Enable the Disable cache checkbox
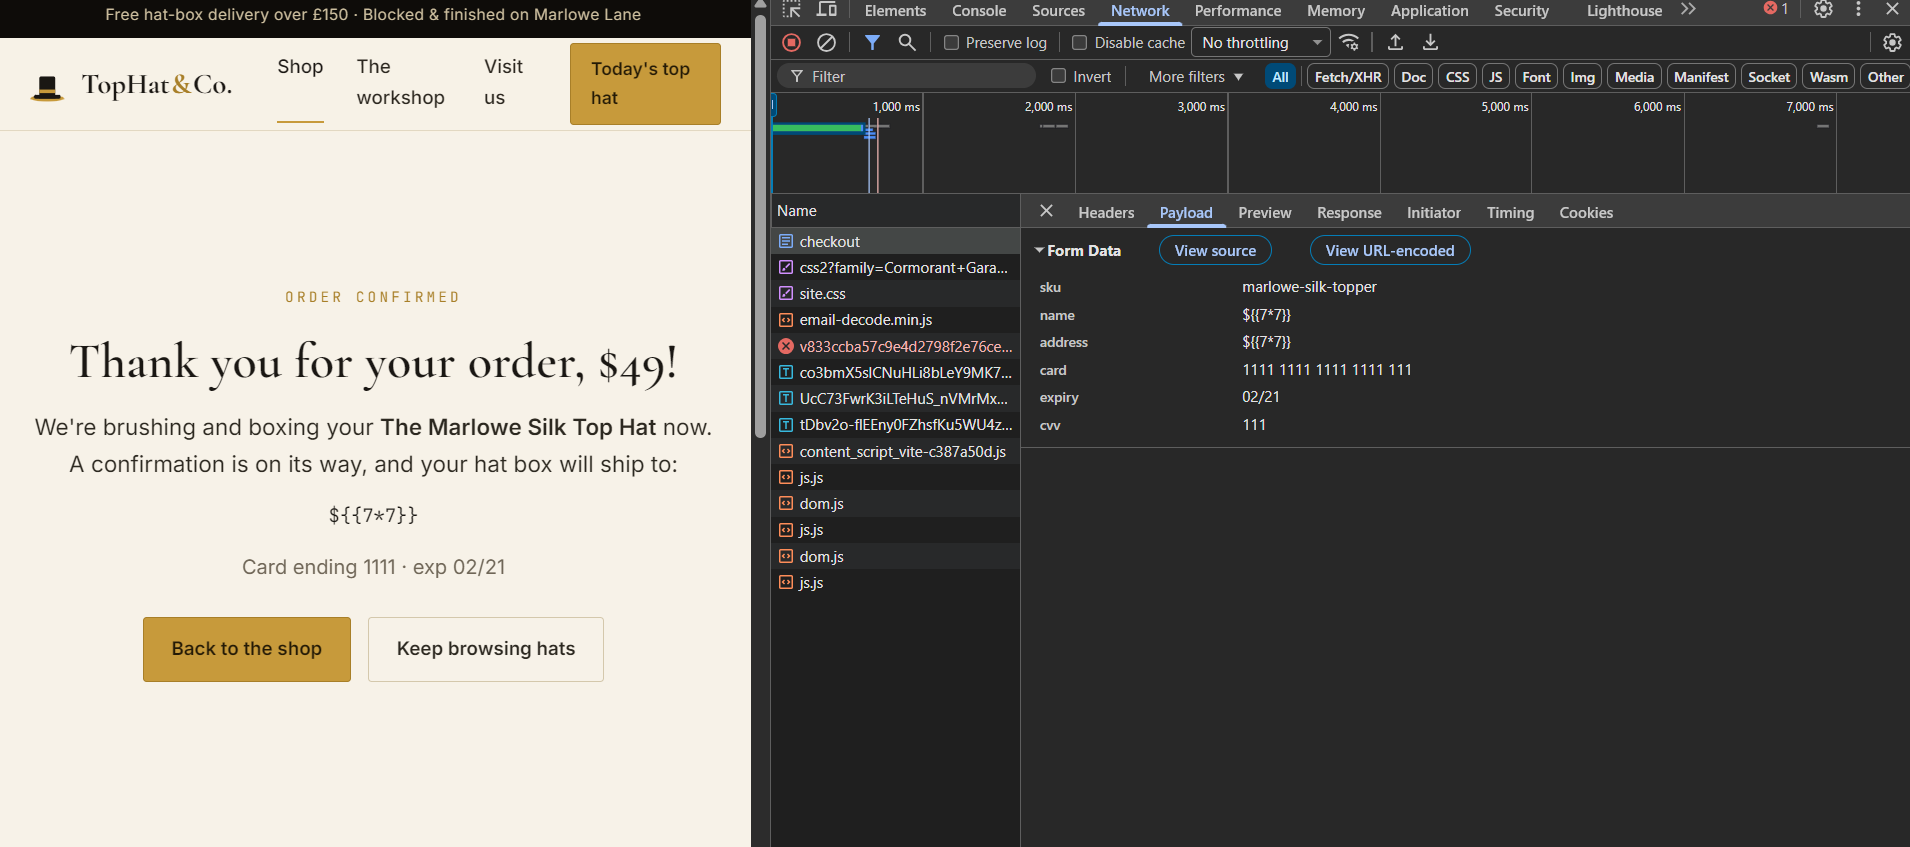This screenshot has width=1910, height=847. click(1079, 43)
